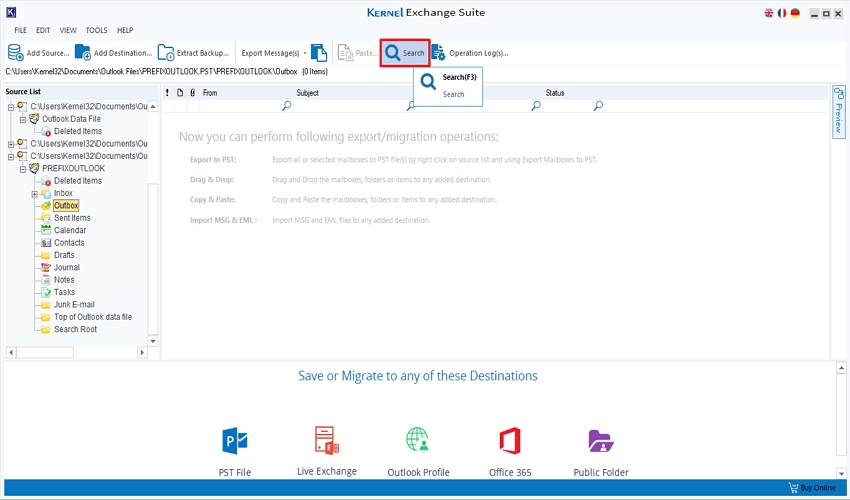Expand the Inbox folder node

tap(35, 194)
